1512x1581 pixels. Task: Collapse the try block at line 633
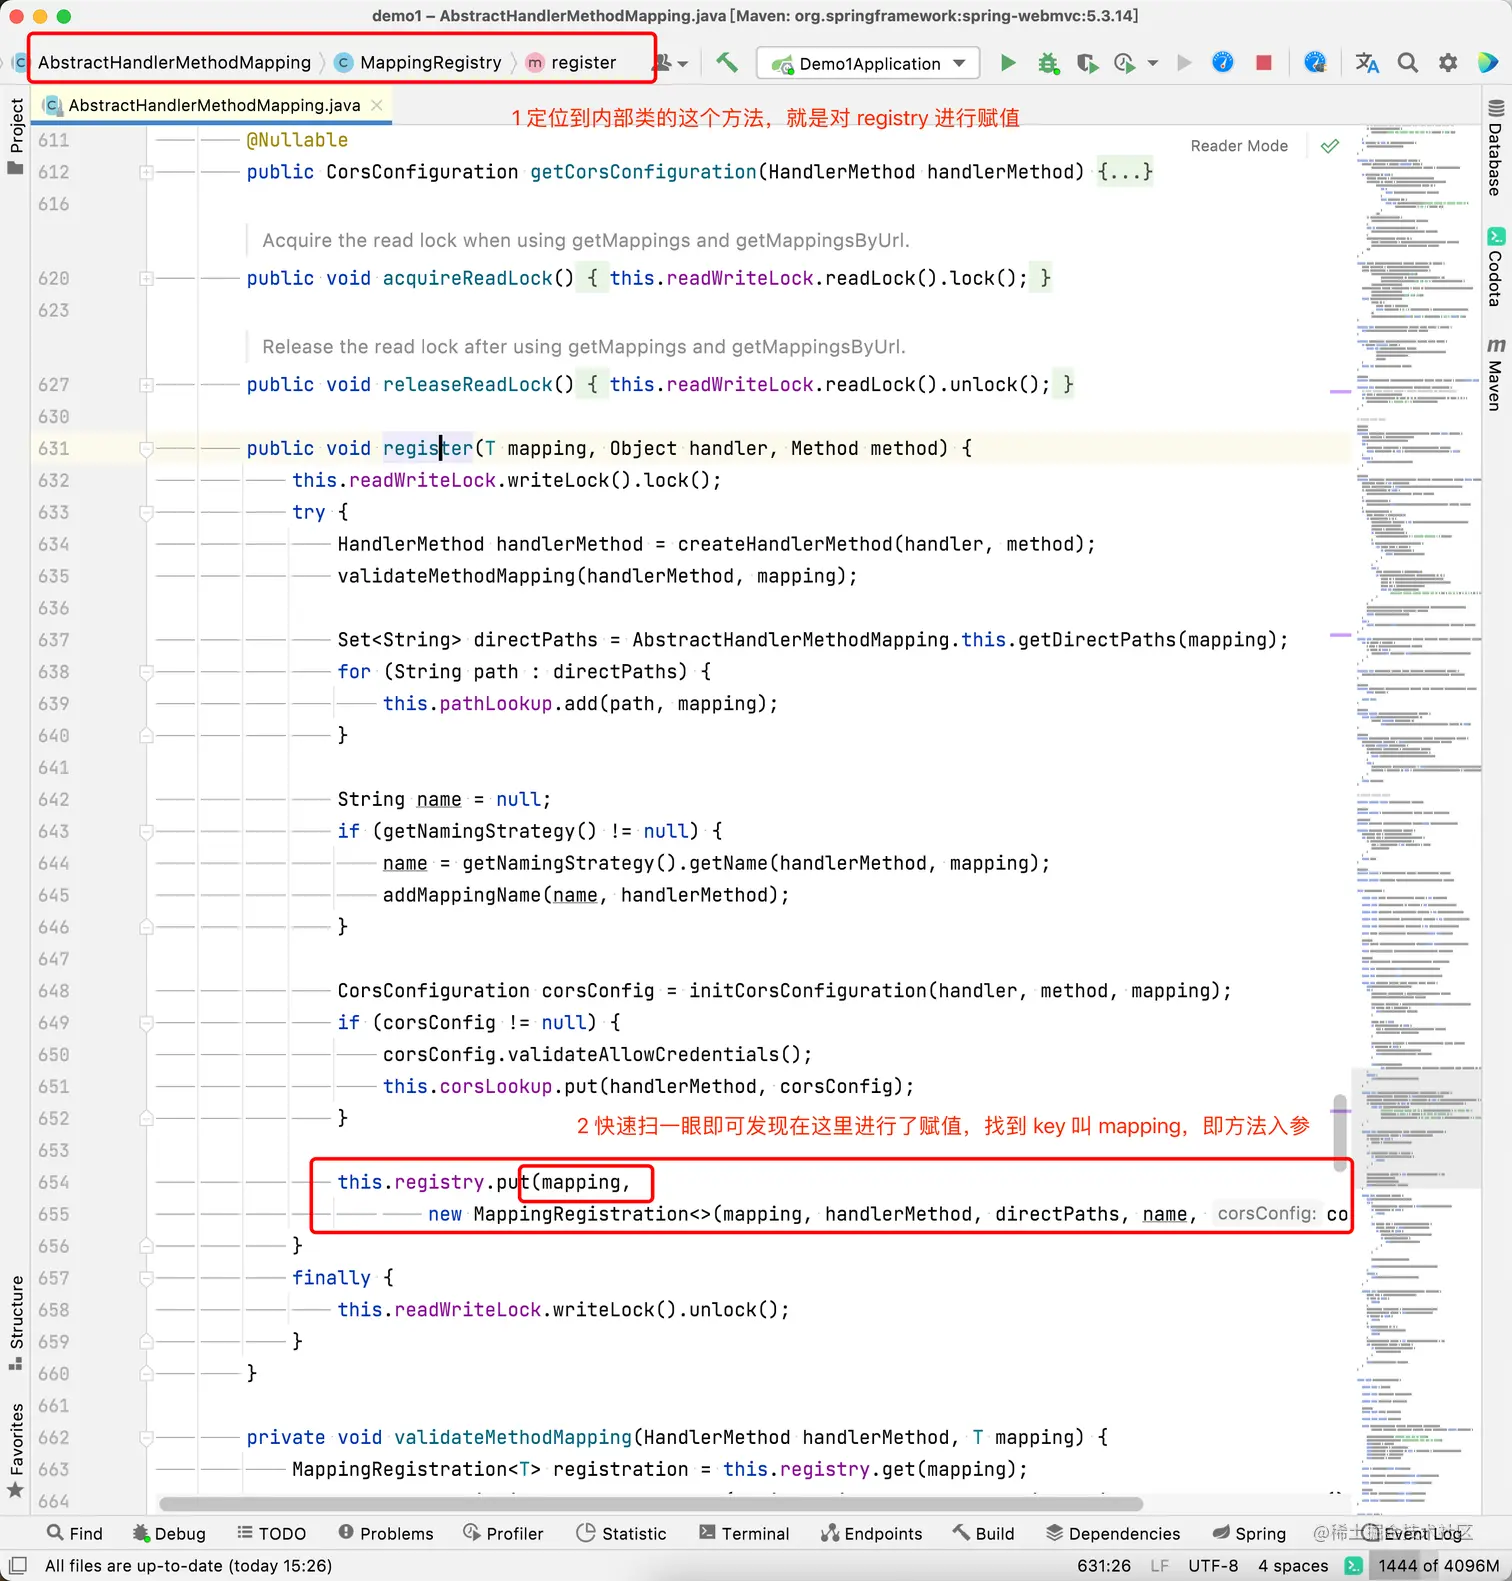pos(146,513)
